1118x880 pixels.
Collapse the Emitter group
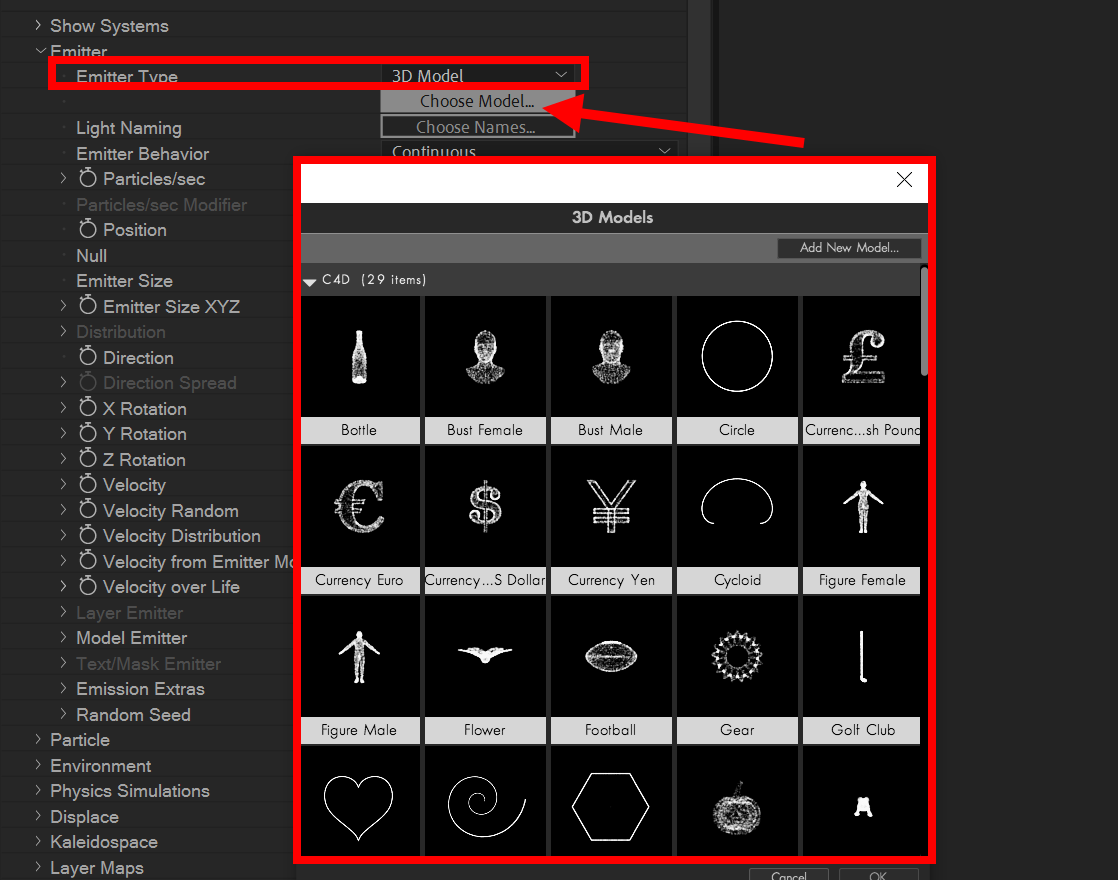click(40, 51)
